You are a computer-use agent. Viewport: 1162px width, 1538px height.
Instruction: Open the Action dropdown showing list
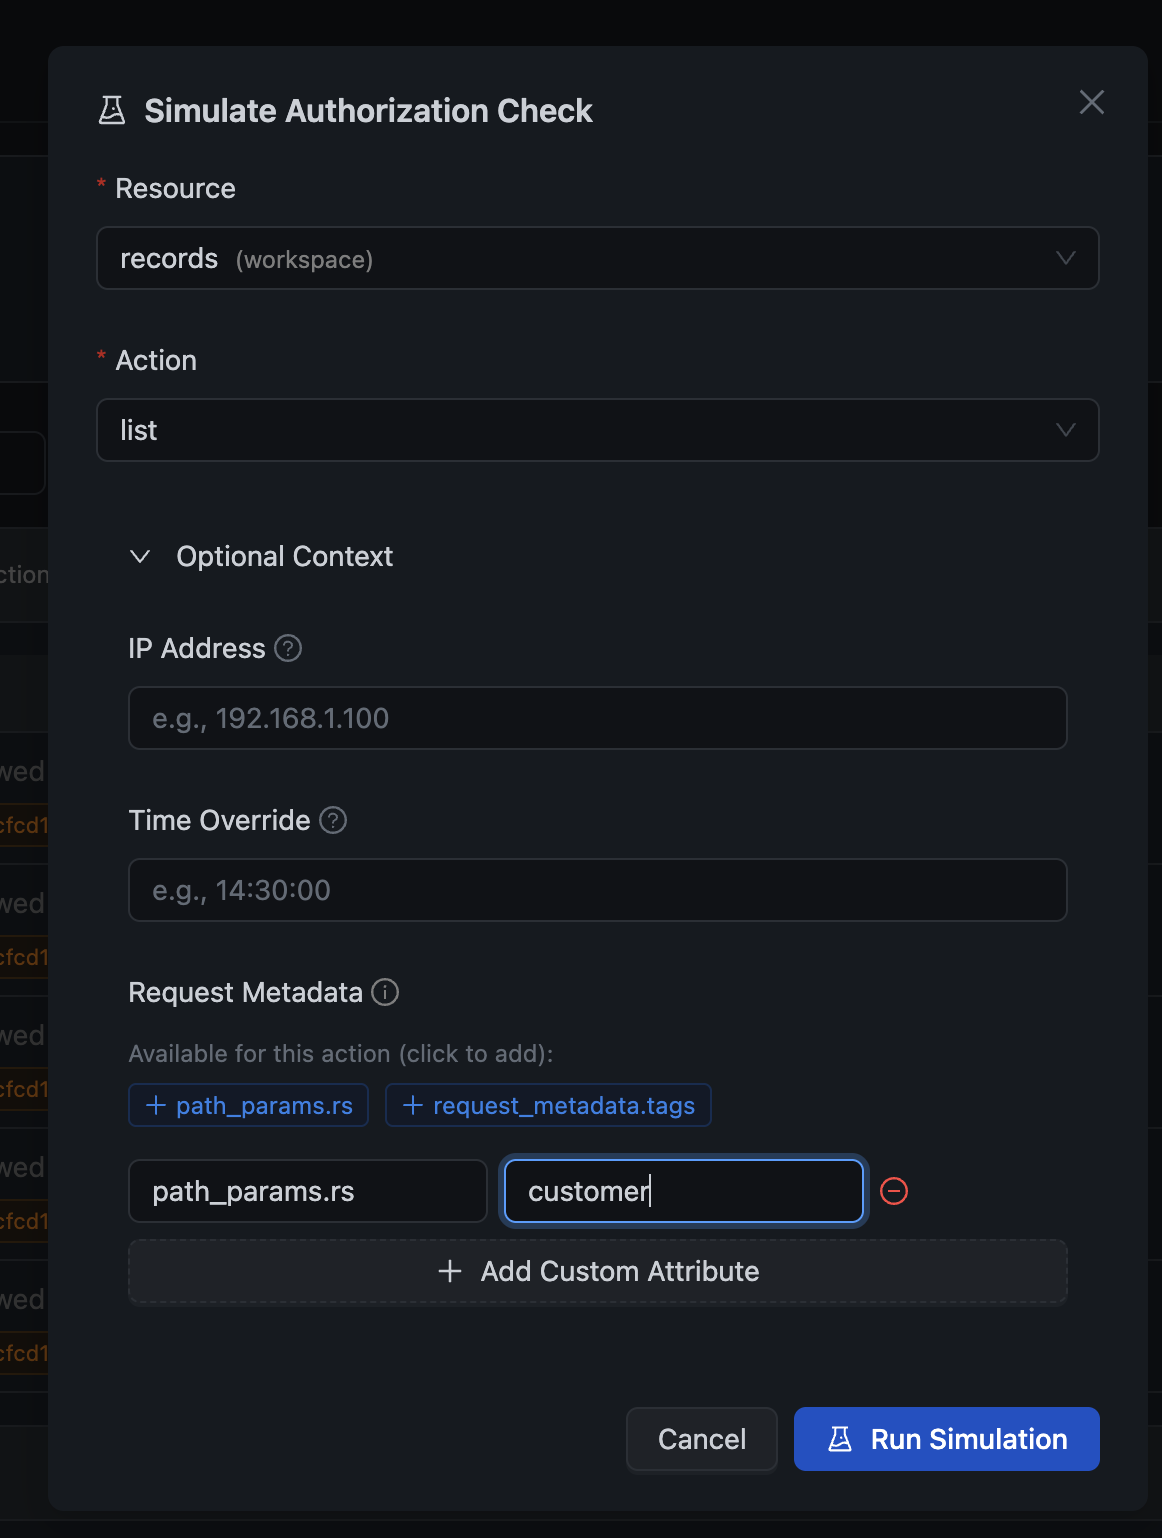click(x=597, y=431)
